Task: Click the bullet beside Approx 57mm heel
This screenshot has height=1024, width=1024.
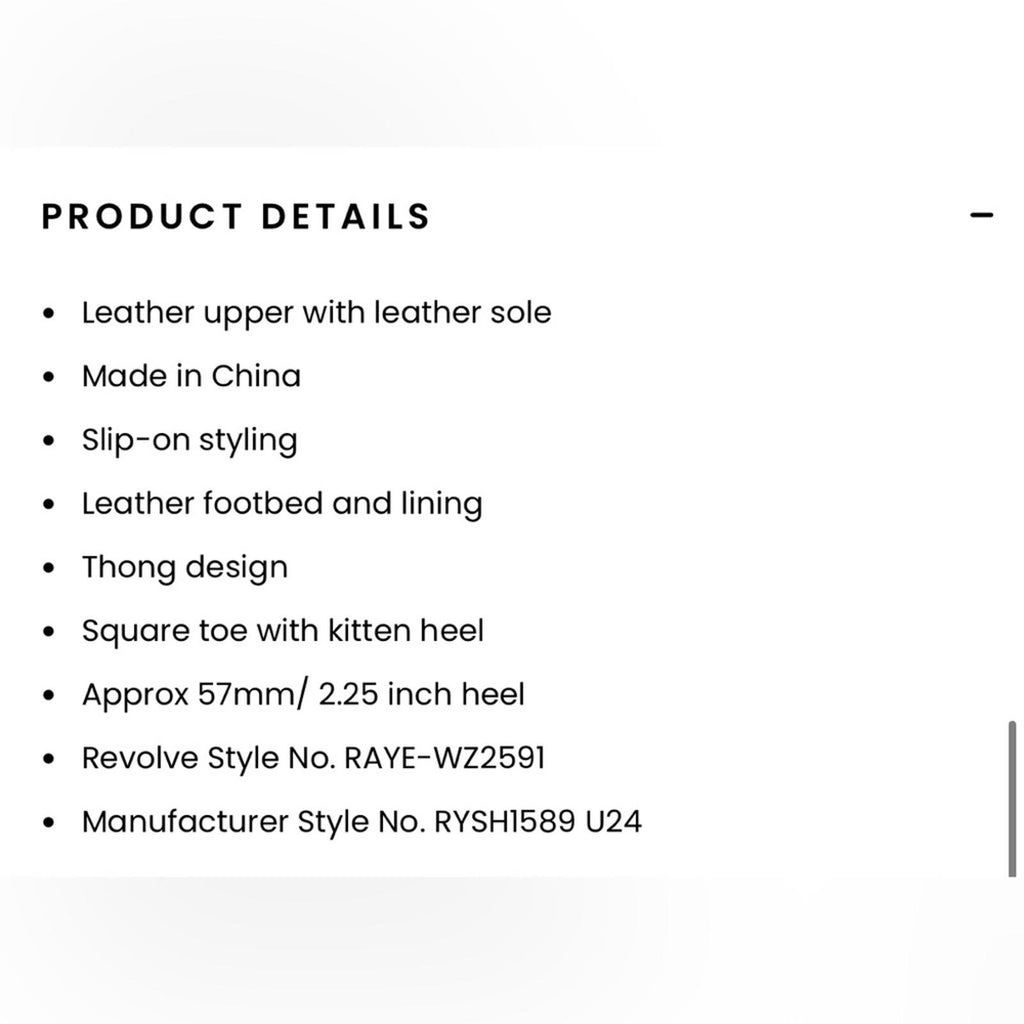Action: 48,694
